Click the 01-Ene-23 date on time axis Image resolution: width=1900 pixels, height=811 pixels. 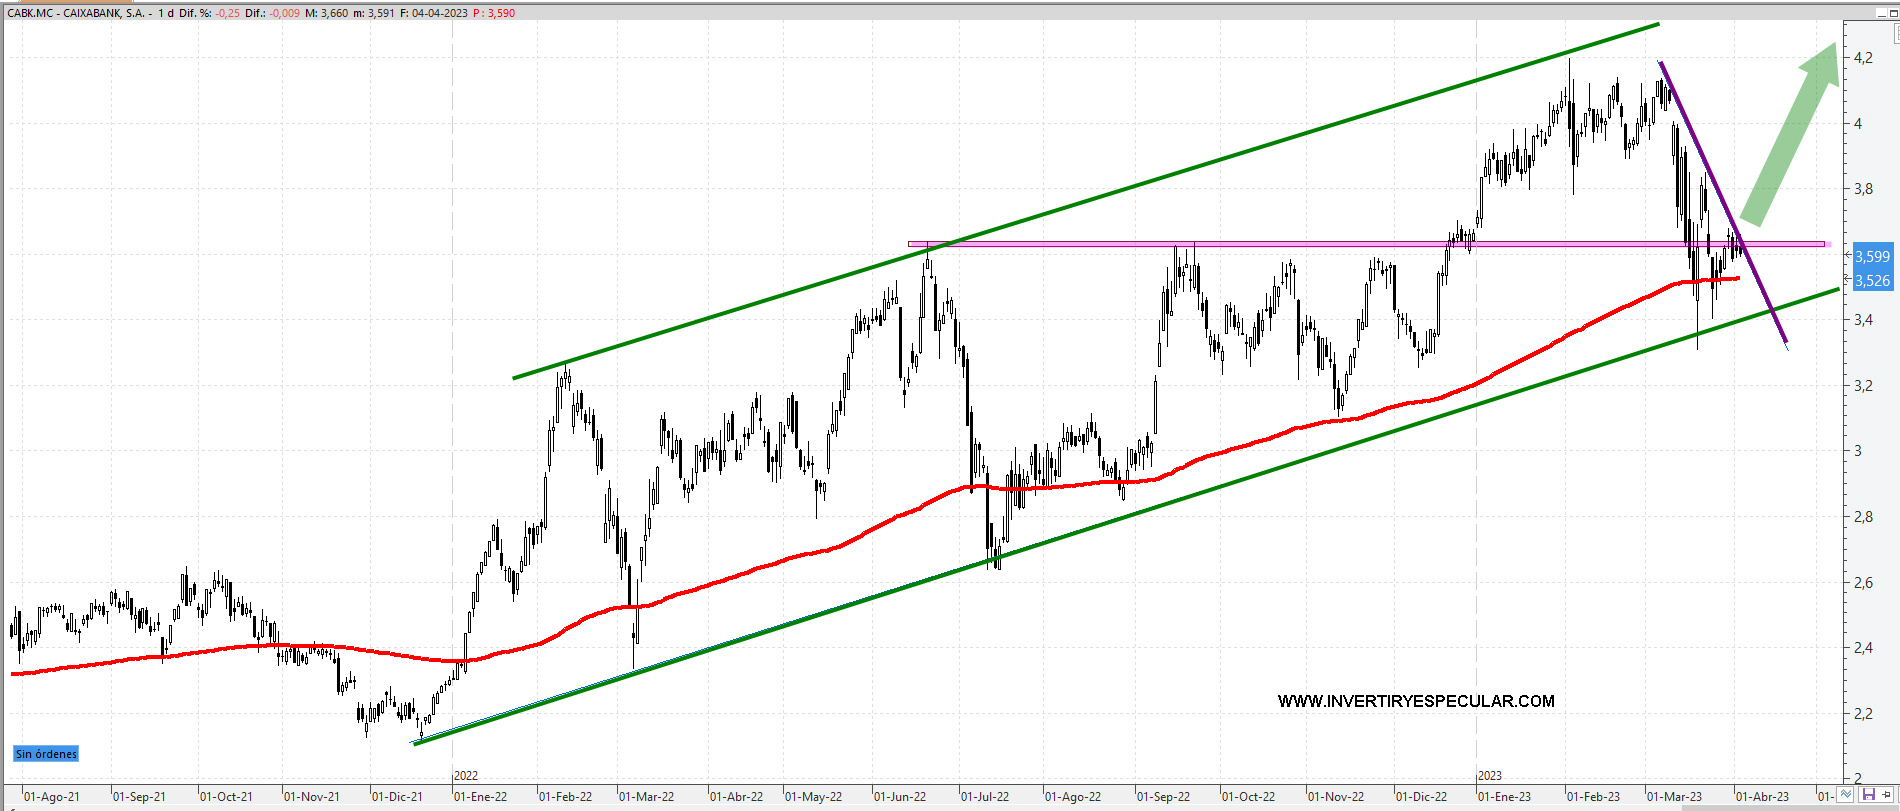pyautogui.click(x=1504, y=797)
